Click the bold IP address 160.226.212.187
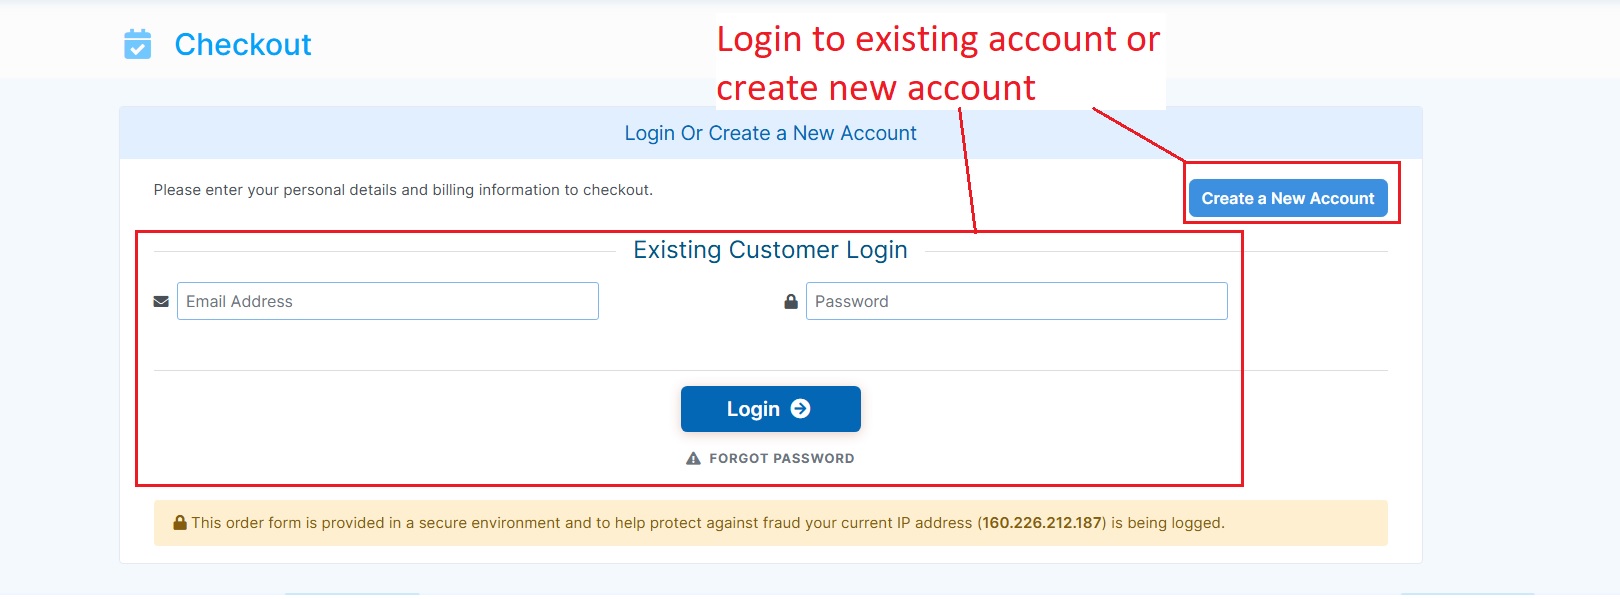The height and width of the screenshot is (599, 1620). (1042, 523)
